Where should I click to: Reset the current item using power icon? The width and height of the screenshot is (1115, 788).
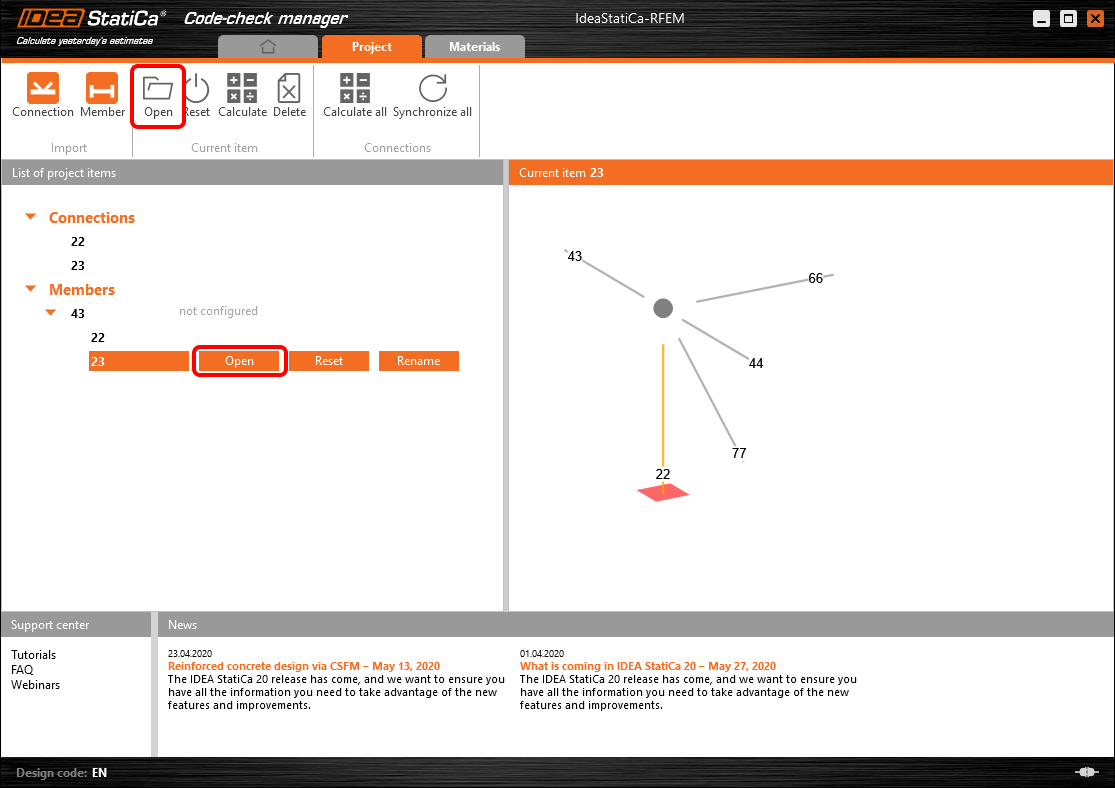[x=197, y=96]
